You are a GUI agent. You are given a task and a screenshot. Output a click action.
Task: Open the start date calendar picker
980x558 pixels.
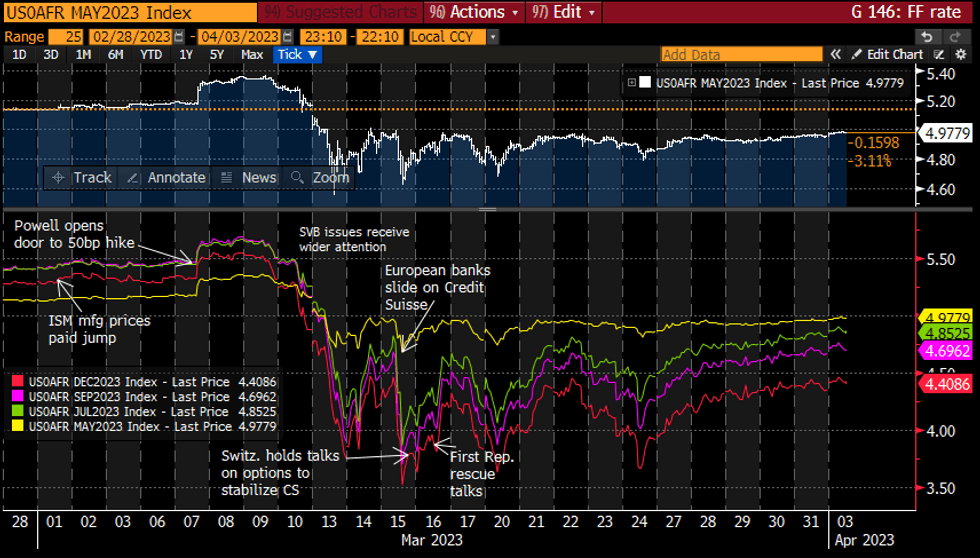177,36
